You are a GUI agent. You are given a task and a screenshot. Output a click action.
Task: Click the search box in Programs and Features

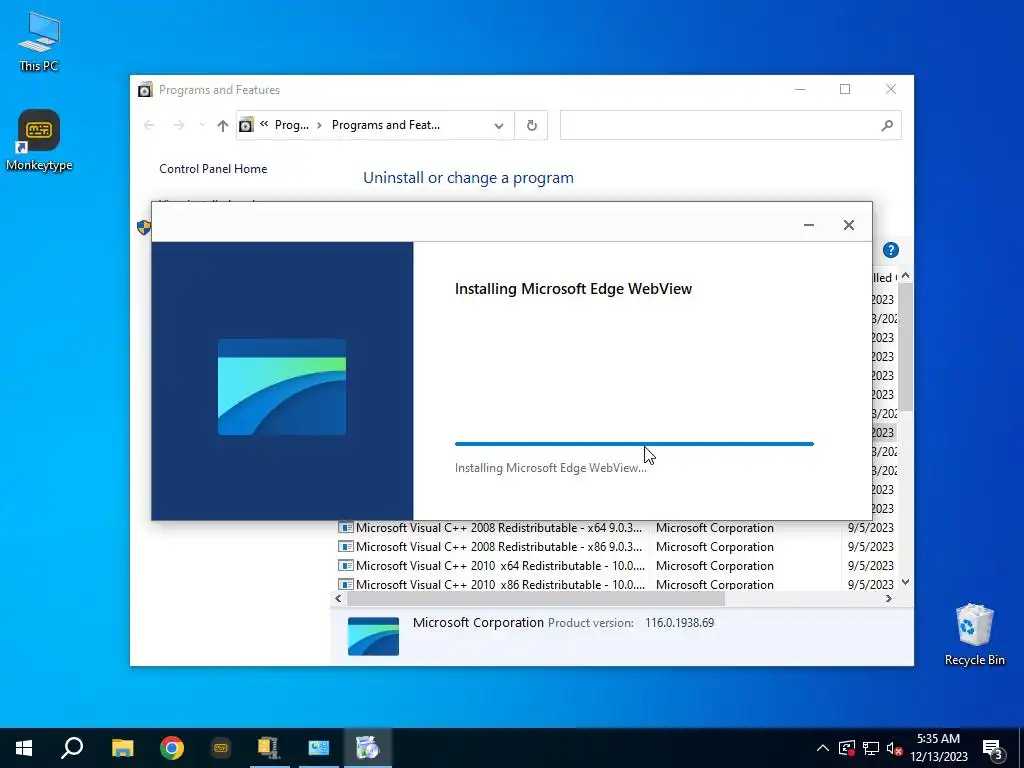coord(730,125)
